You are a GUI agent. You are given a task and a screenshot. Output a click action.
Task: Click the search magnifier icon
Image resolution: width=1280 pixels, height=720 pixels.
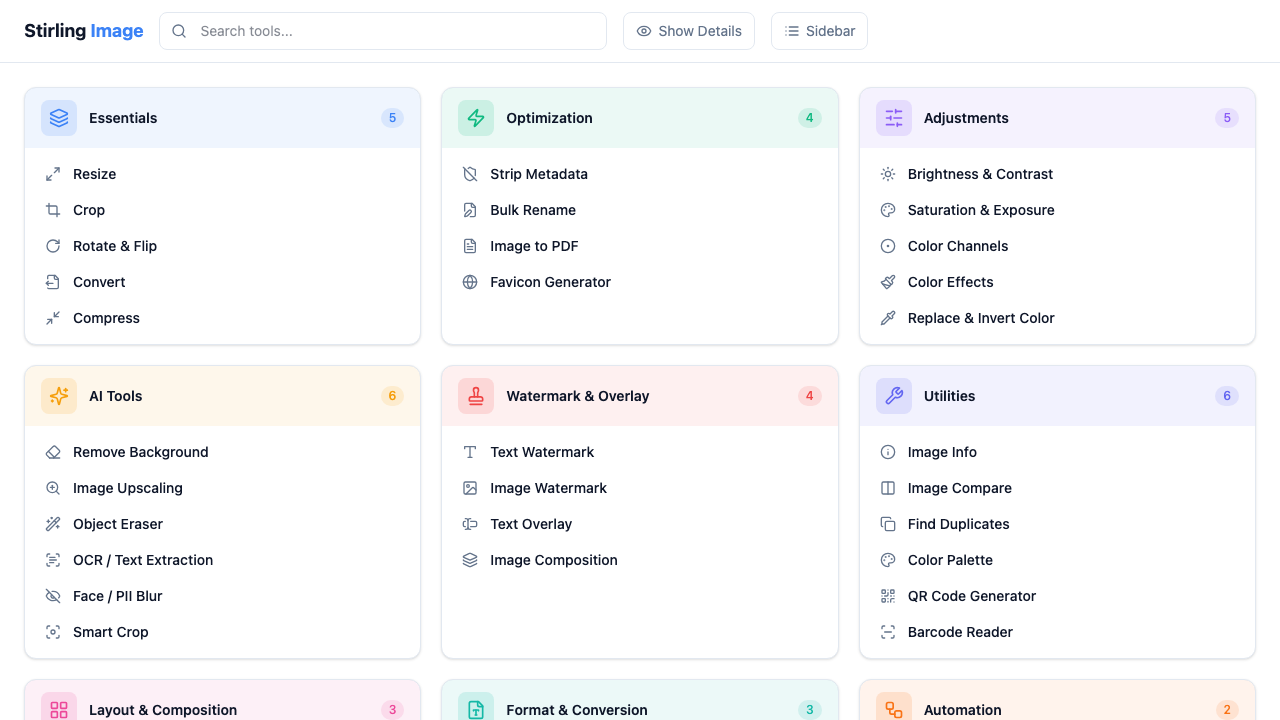pyautogui.click(x=179, y=31)
